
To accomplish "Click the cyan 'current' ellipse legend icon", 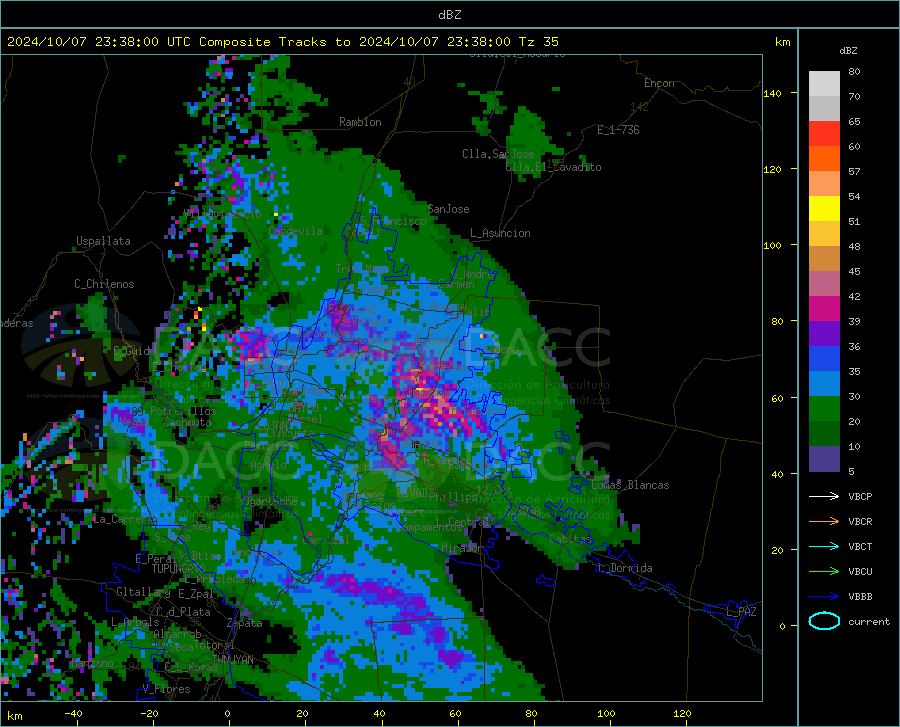I will click(x=824, y=621).
